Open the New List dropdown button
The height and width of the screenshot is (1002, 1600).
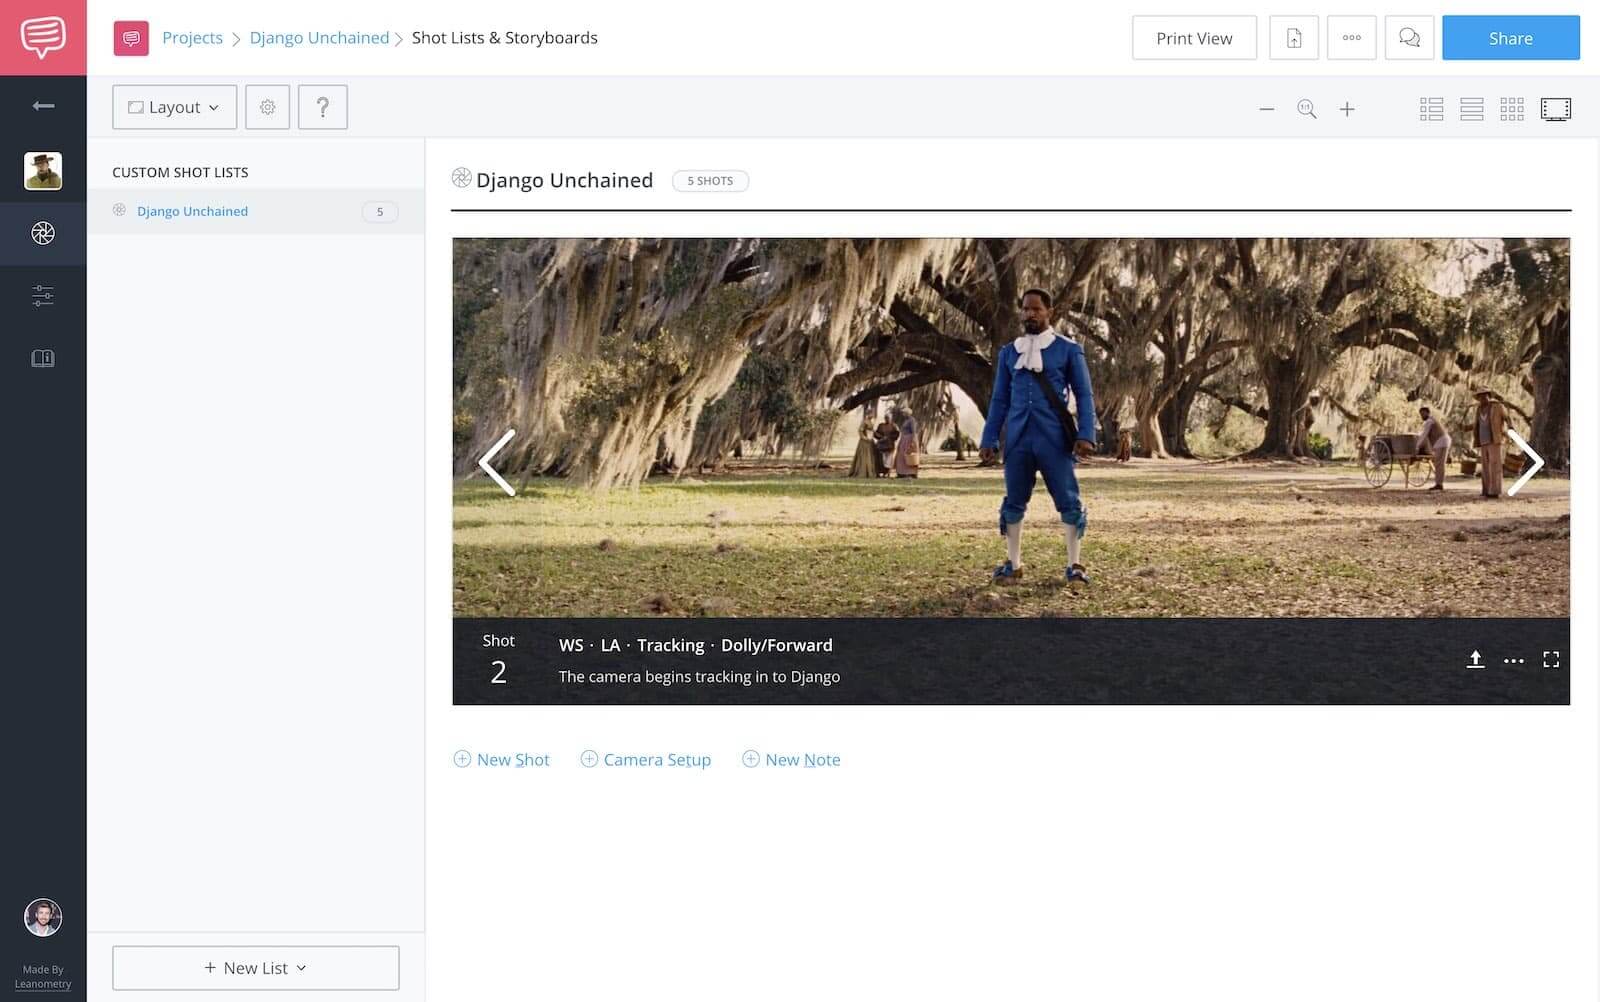click(256, 968)
